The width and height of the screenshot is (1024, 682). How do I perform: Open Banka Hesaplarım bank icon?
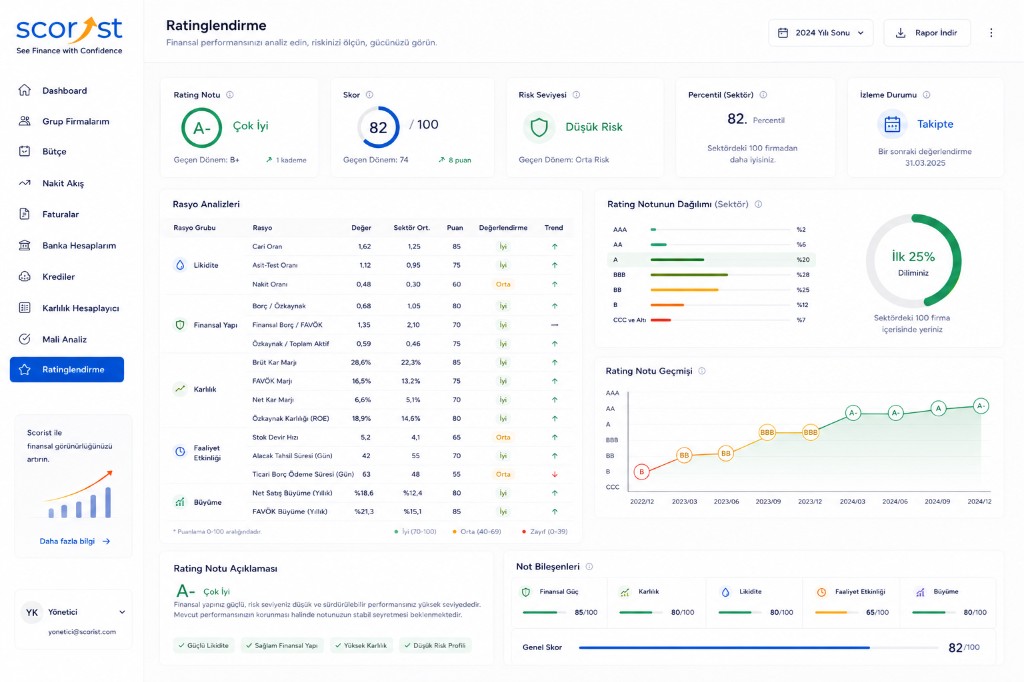[25, 246]
